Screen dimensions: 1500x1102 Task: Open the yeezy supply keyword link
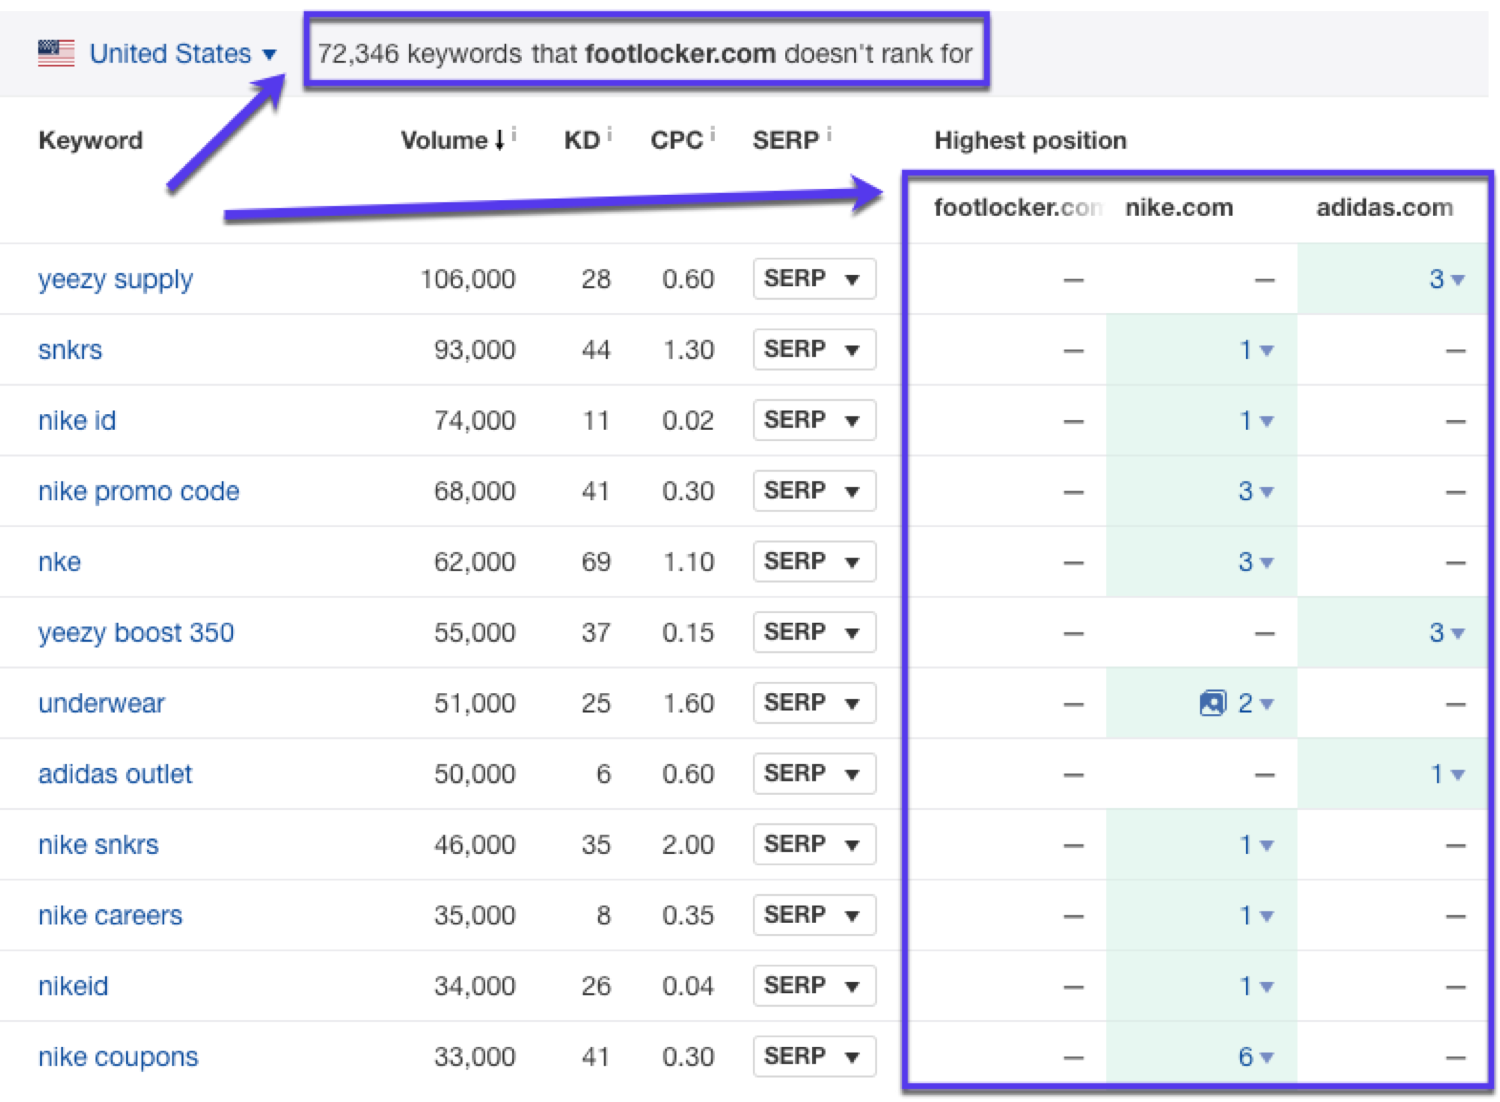114,280
